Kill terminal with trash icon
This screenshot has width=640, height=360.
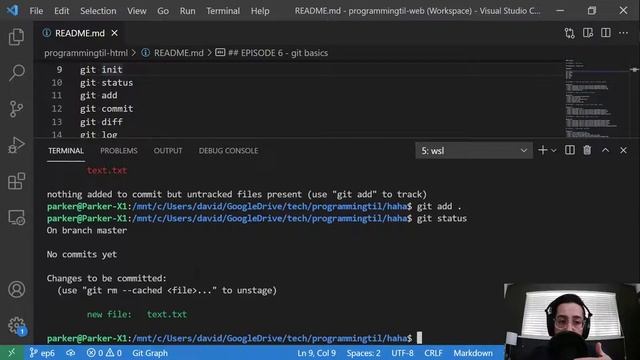[x=587, y=150]
